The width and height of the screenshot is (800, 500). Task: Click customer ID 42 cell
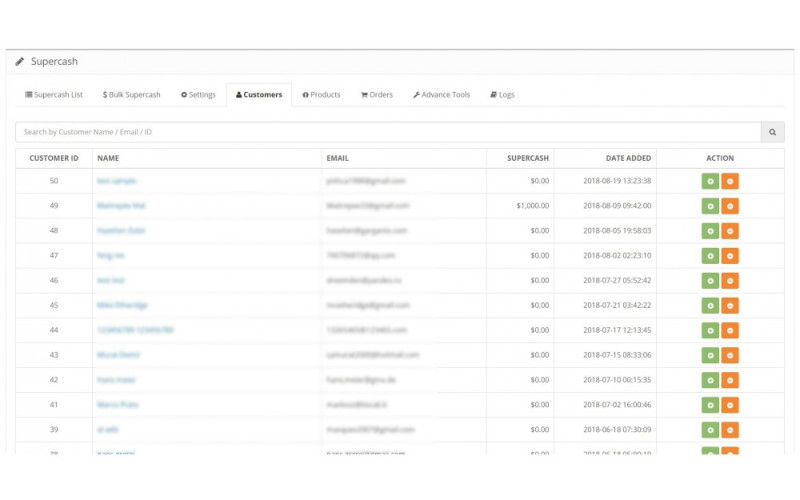click(x=54, y=380)
